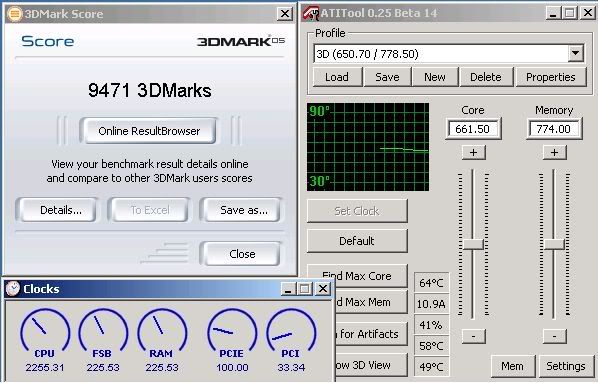The height and width of the screenshot is (383, 598).
Task: Load the selected ATITool profile
Action: coord(337,77)
